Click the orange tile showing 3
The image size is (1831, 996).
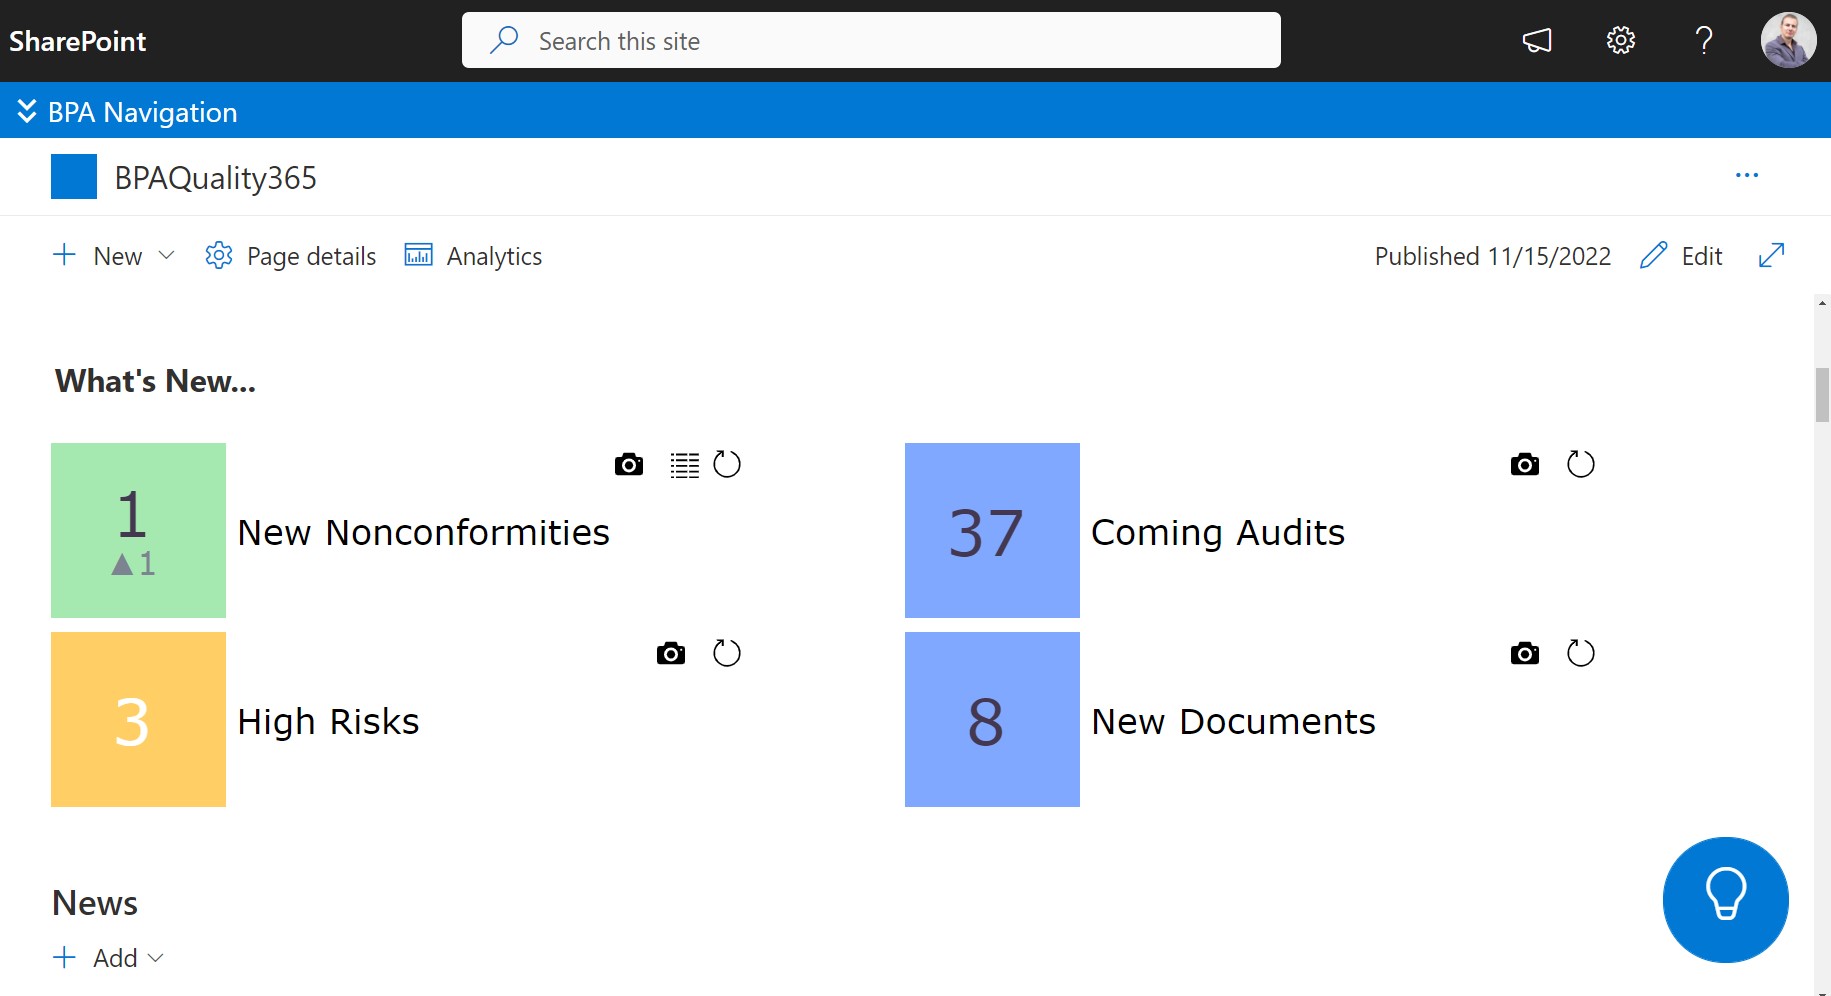pyautogui.click(x=138, y=719)
